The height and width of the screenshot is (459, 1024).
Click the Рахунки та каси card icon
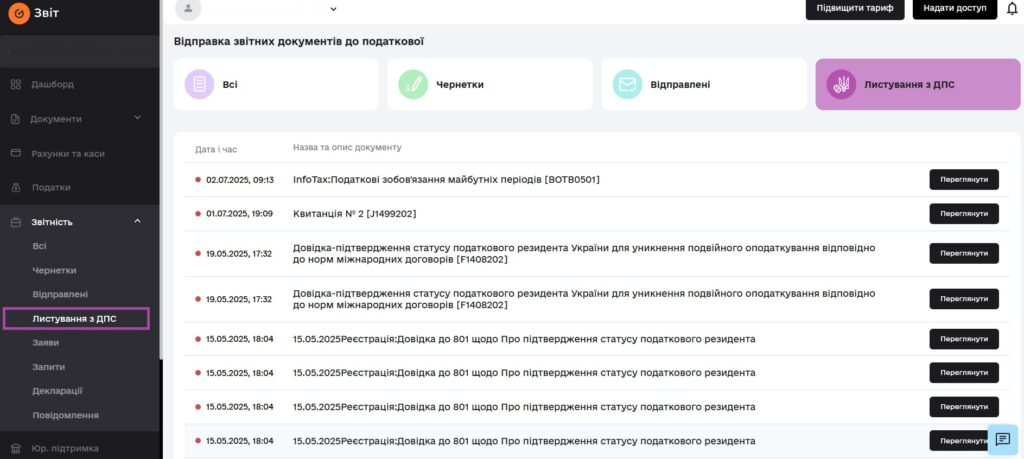(16, 153)
